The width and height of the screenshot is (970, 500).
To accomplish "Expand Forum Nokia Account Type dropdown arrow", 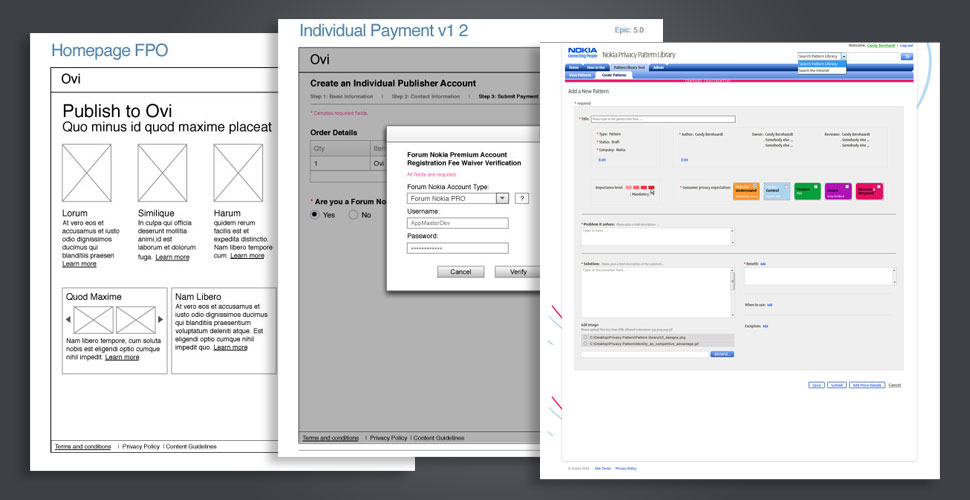I will coord(502,199).
